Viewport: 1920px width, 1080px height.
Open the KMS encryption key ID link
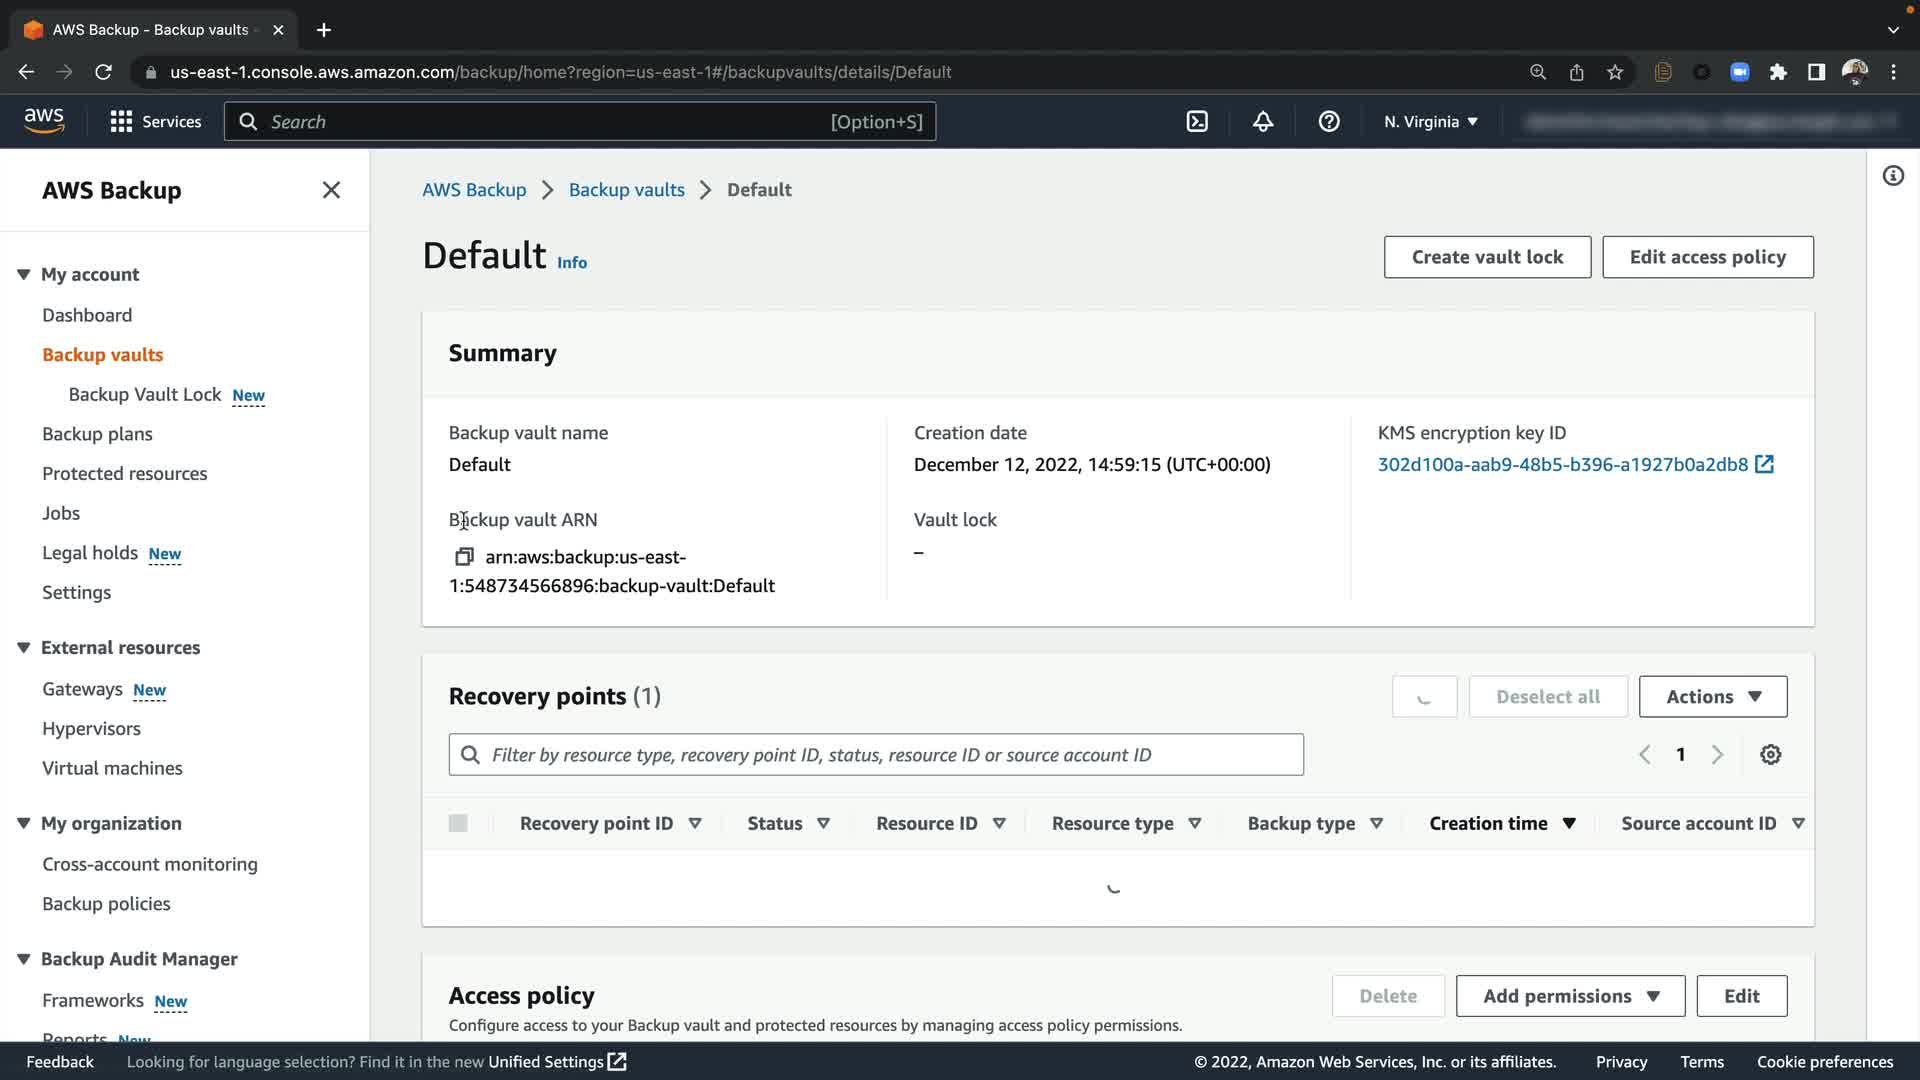(1563, 465)
